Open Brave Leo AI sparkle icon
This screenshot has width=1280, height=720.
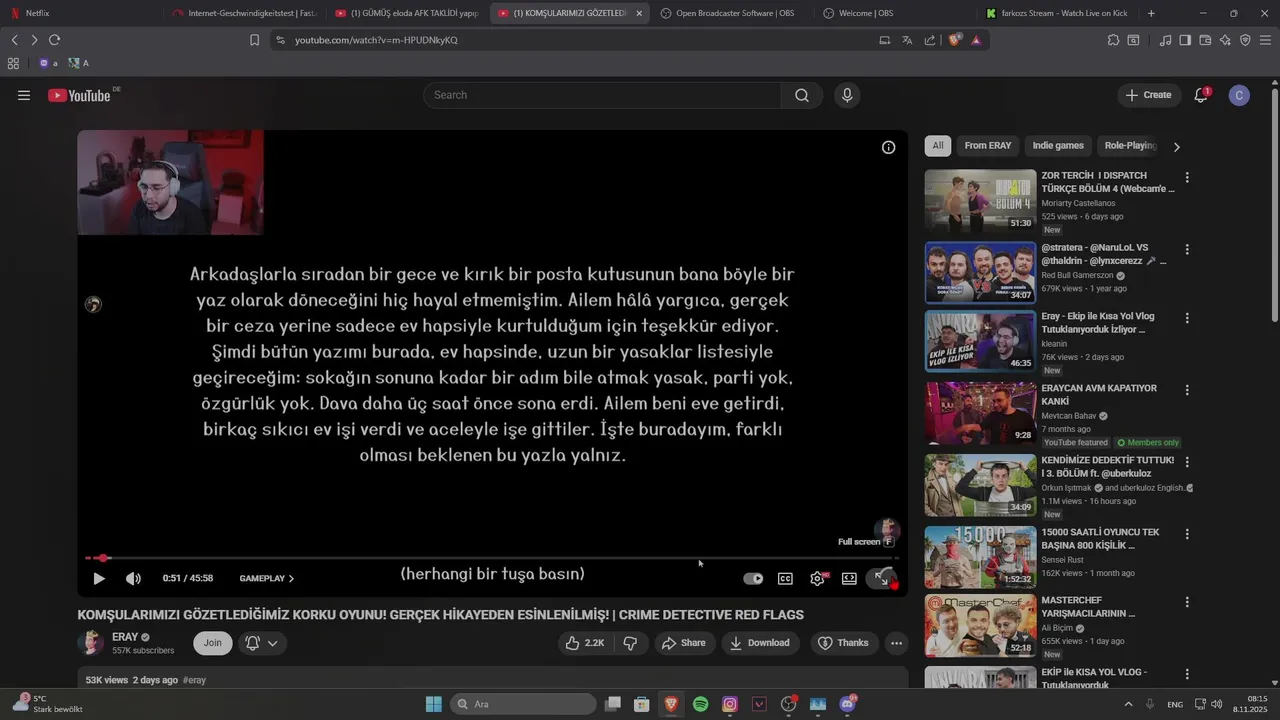(x=1225, y=40)
